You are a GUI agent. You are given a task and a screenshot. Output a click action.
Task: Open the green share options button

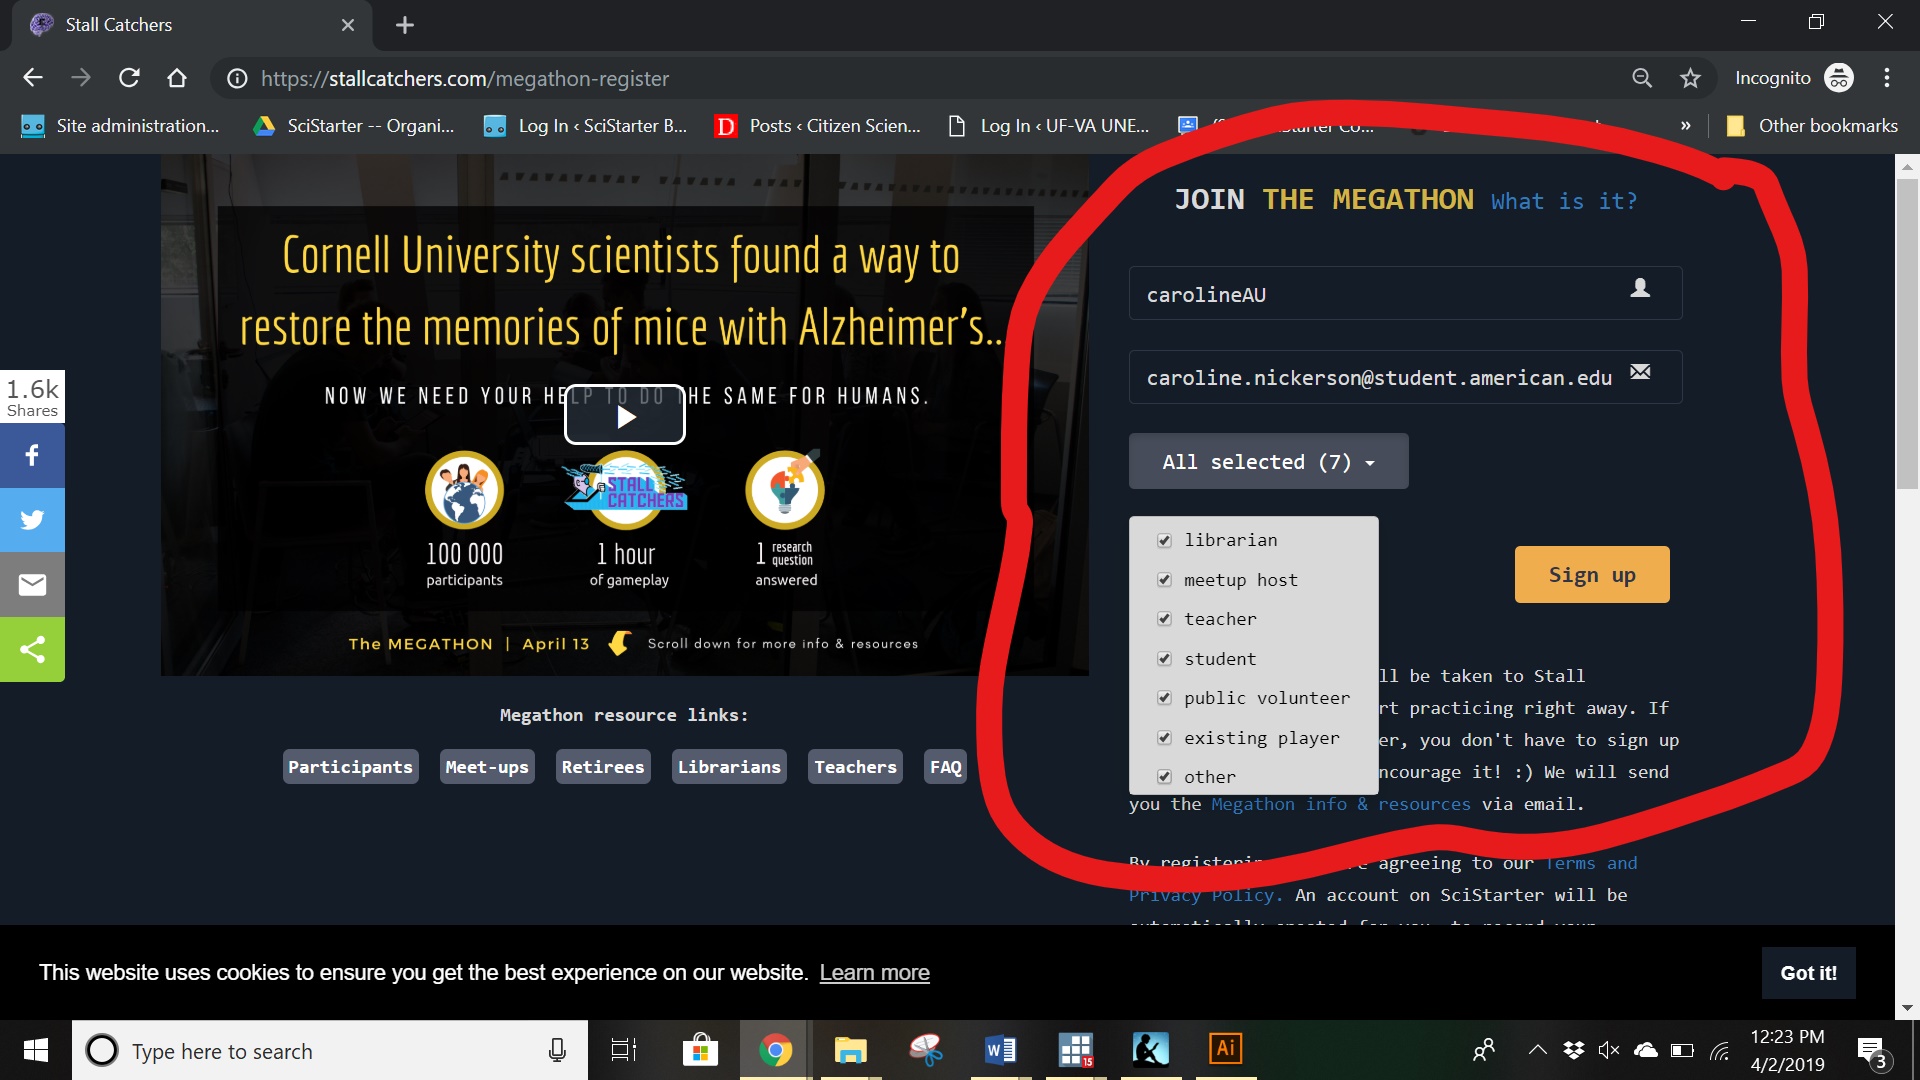(x=32, y=649)
